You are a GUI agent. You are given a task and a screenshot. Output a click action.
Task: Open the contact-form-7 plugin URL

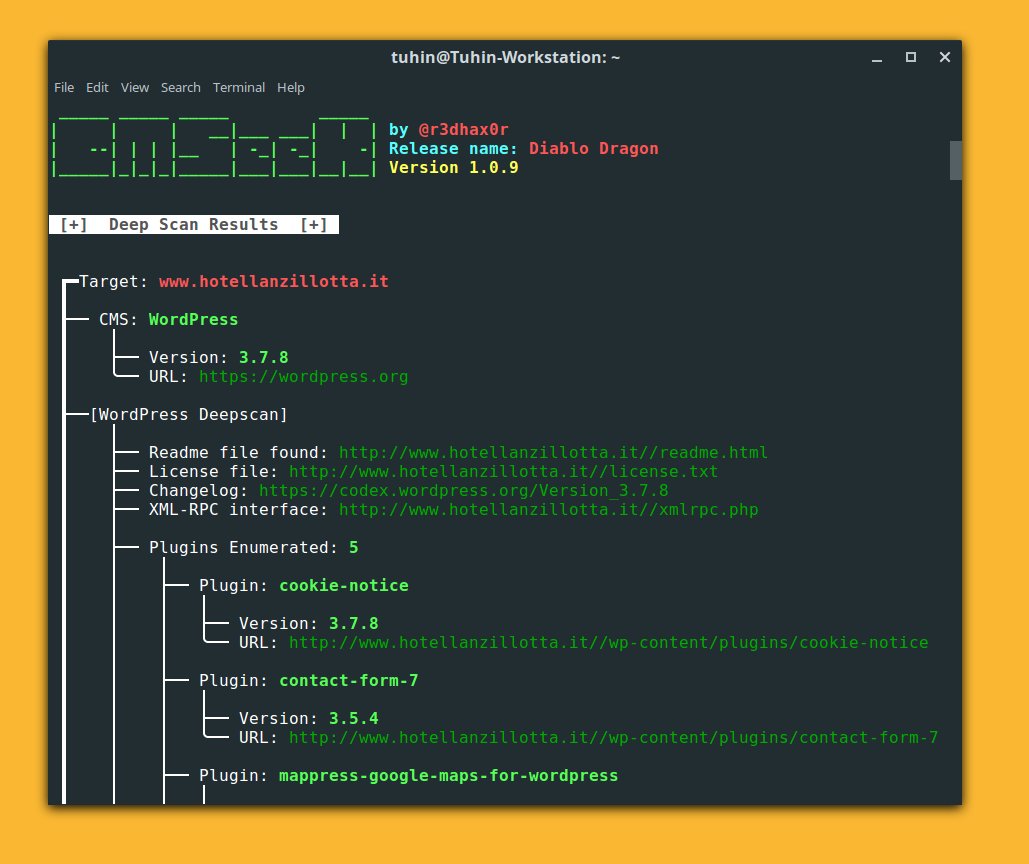pyautogui.click(x=614, y=738)
